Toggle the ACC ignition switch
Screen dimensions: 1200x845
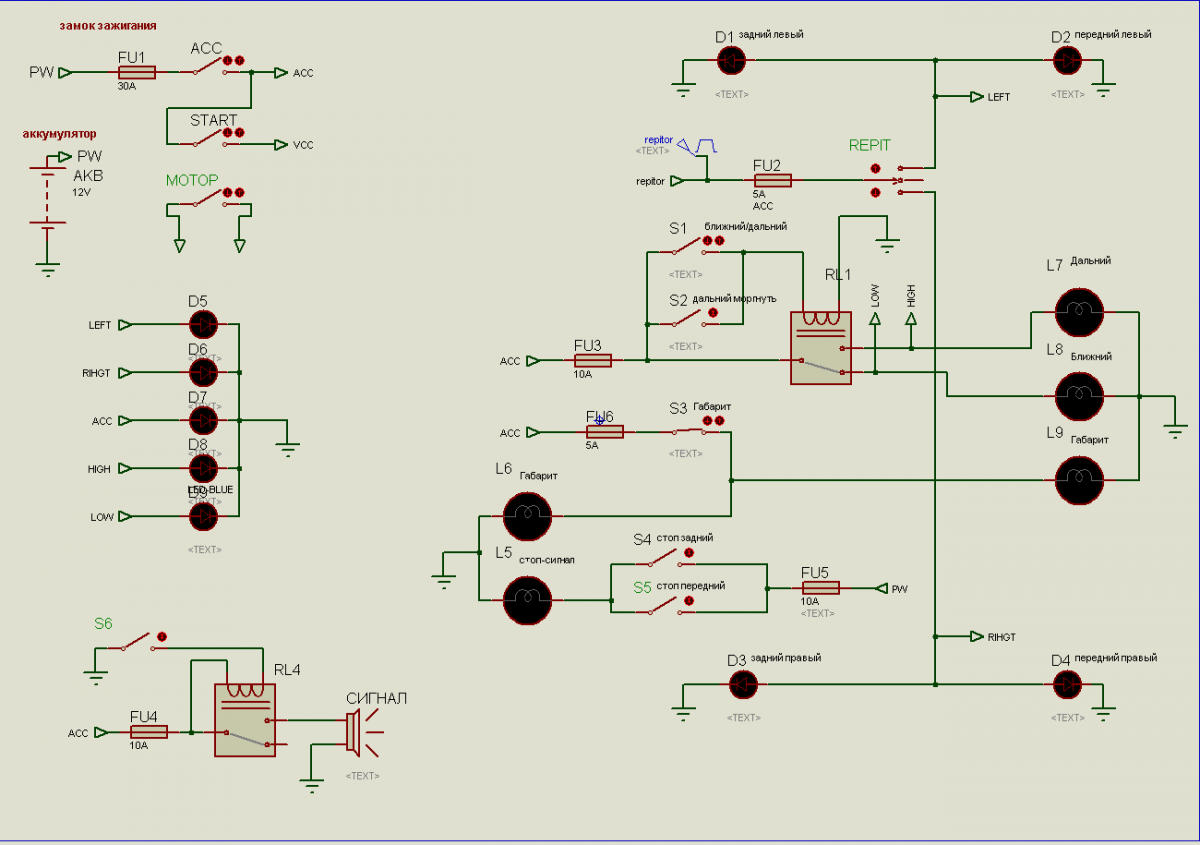click(207, 67)
